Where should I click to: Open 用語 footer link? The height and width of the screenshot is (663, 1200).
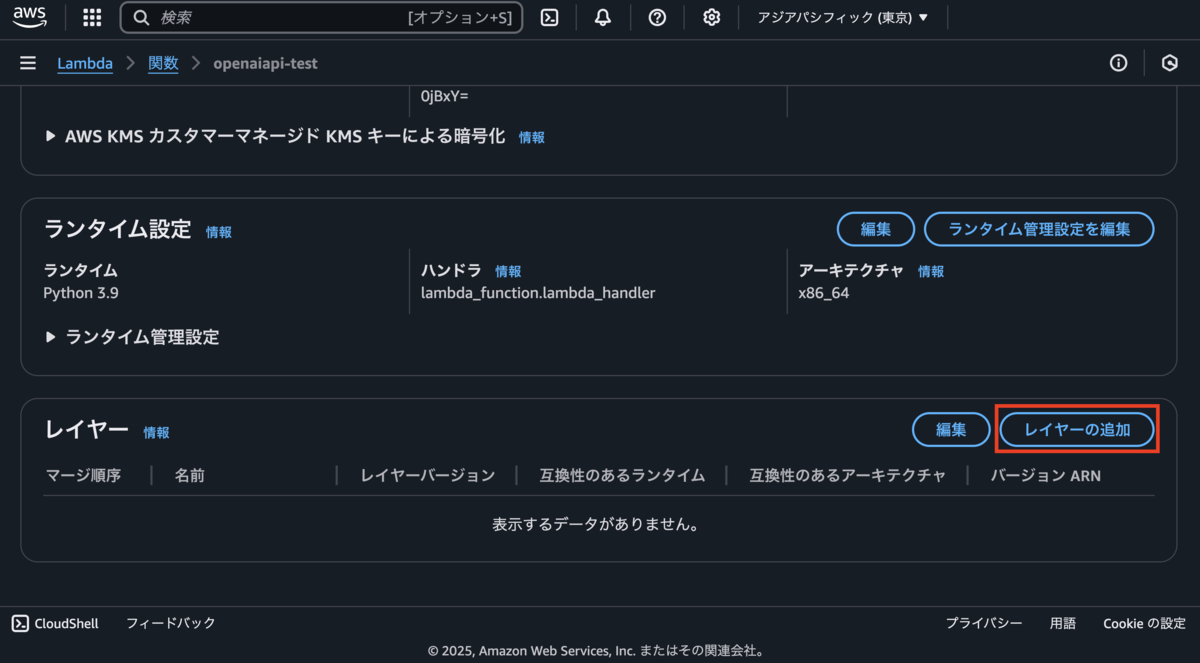(x=1063, y=623)
